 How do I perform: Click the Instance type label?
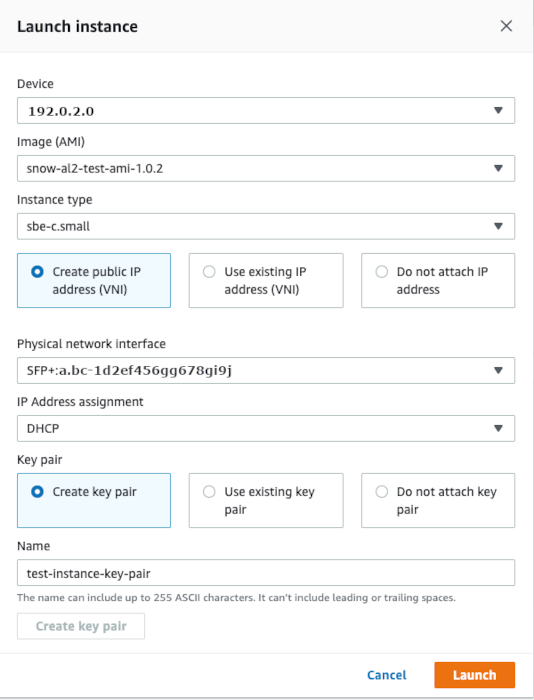pyautogui.click(x=54, y=200)
